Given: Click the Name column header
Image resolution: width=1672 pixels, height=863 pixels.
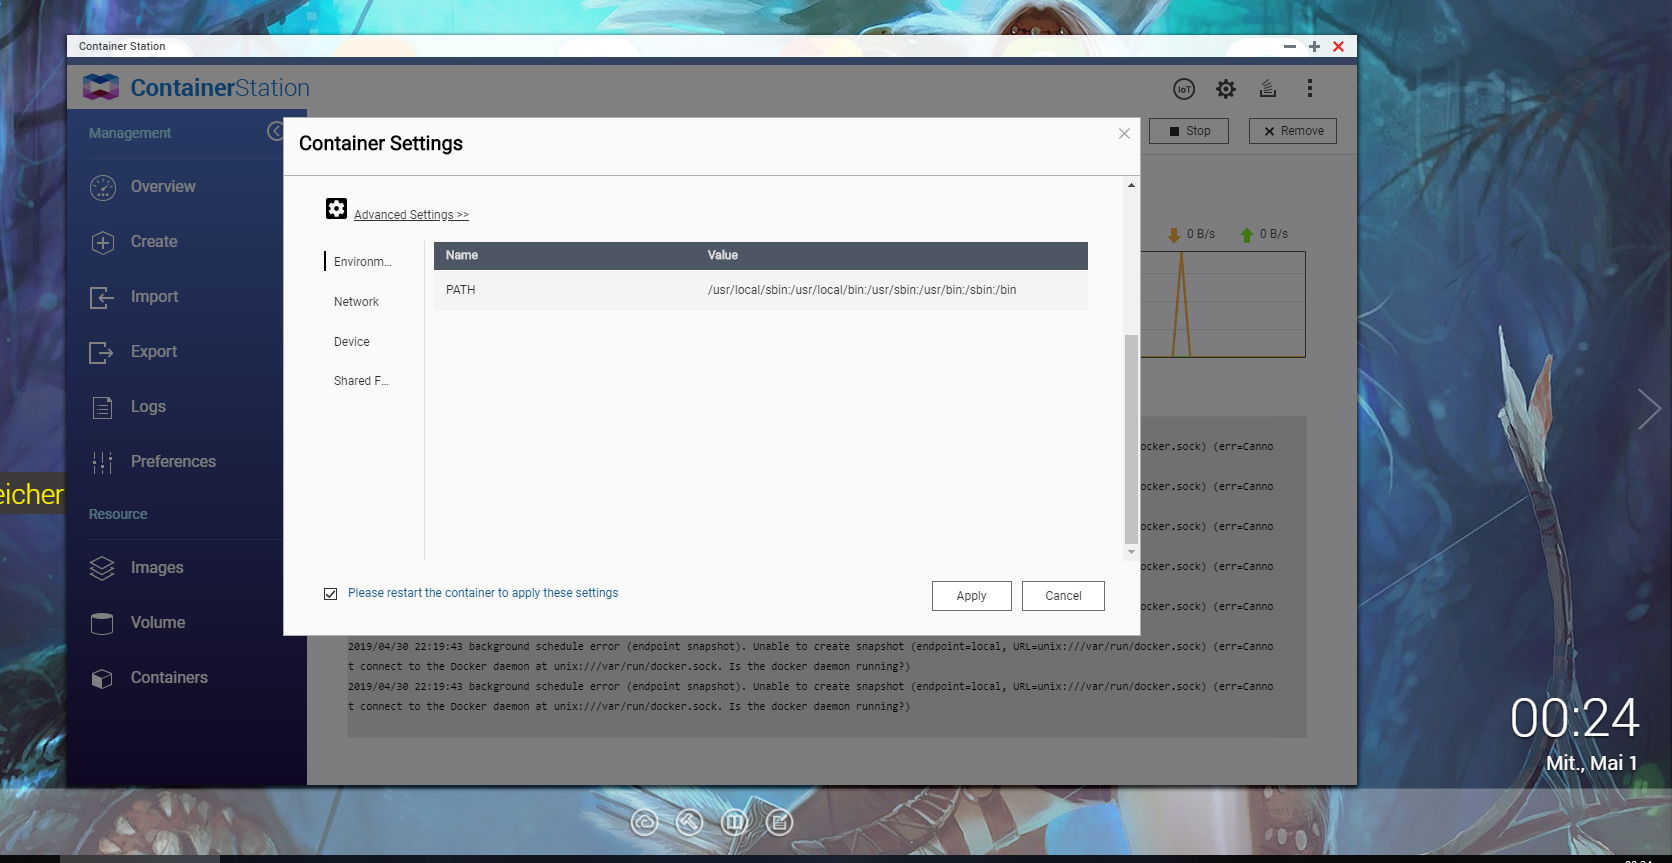Looking at the screenshot, I should point(462,256).
